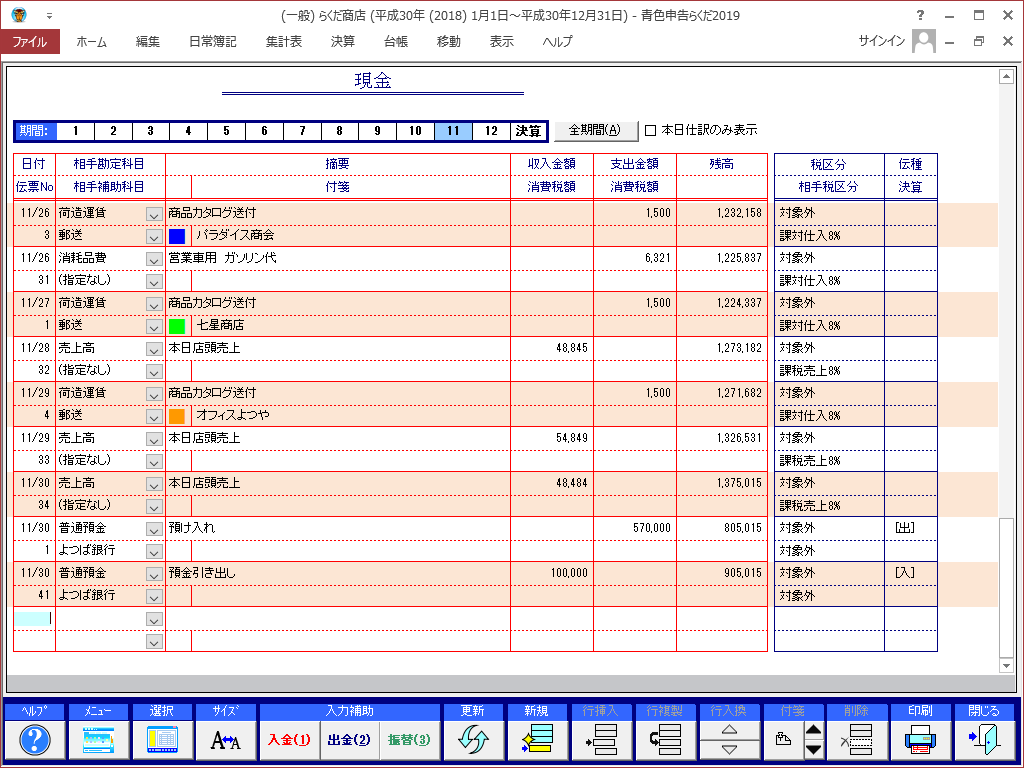Click the 更新 refresh icon

pyautogui.click(x=473, y=740)
